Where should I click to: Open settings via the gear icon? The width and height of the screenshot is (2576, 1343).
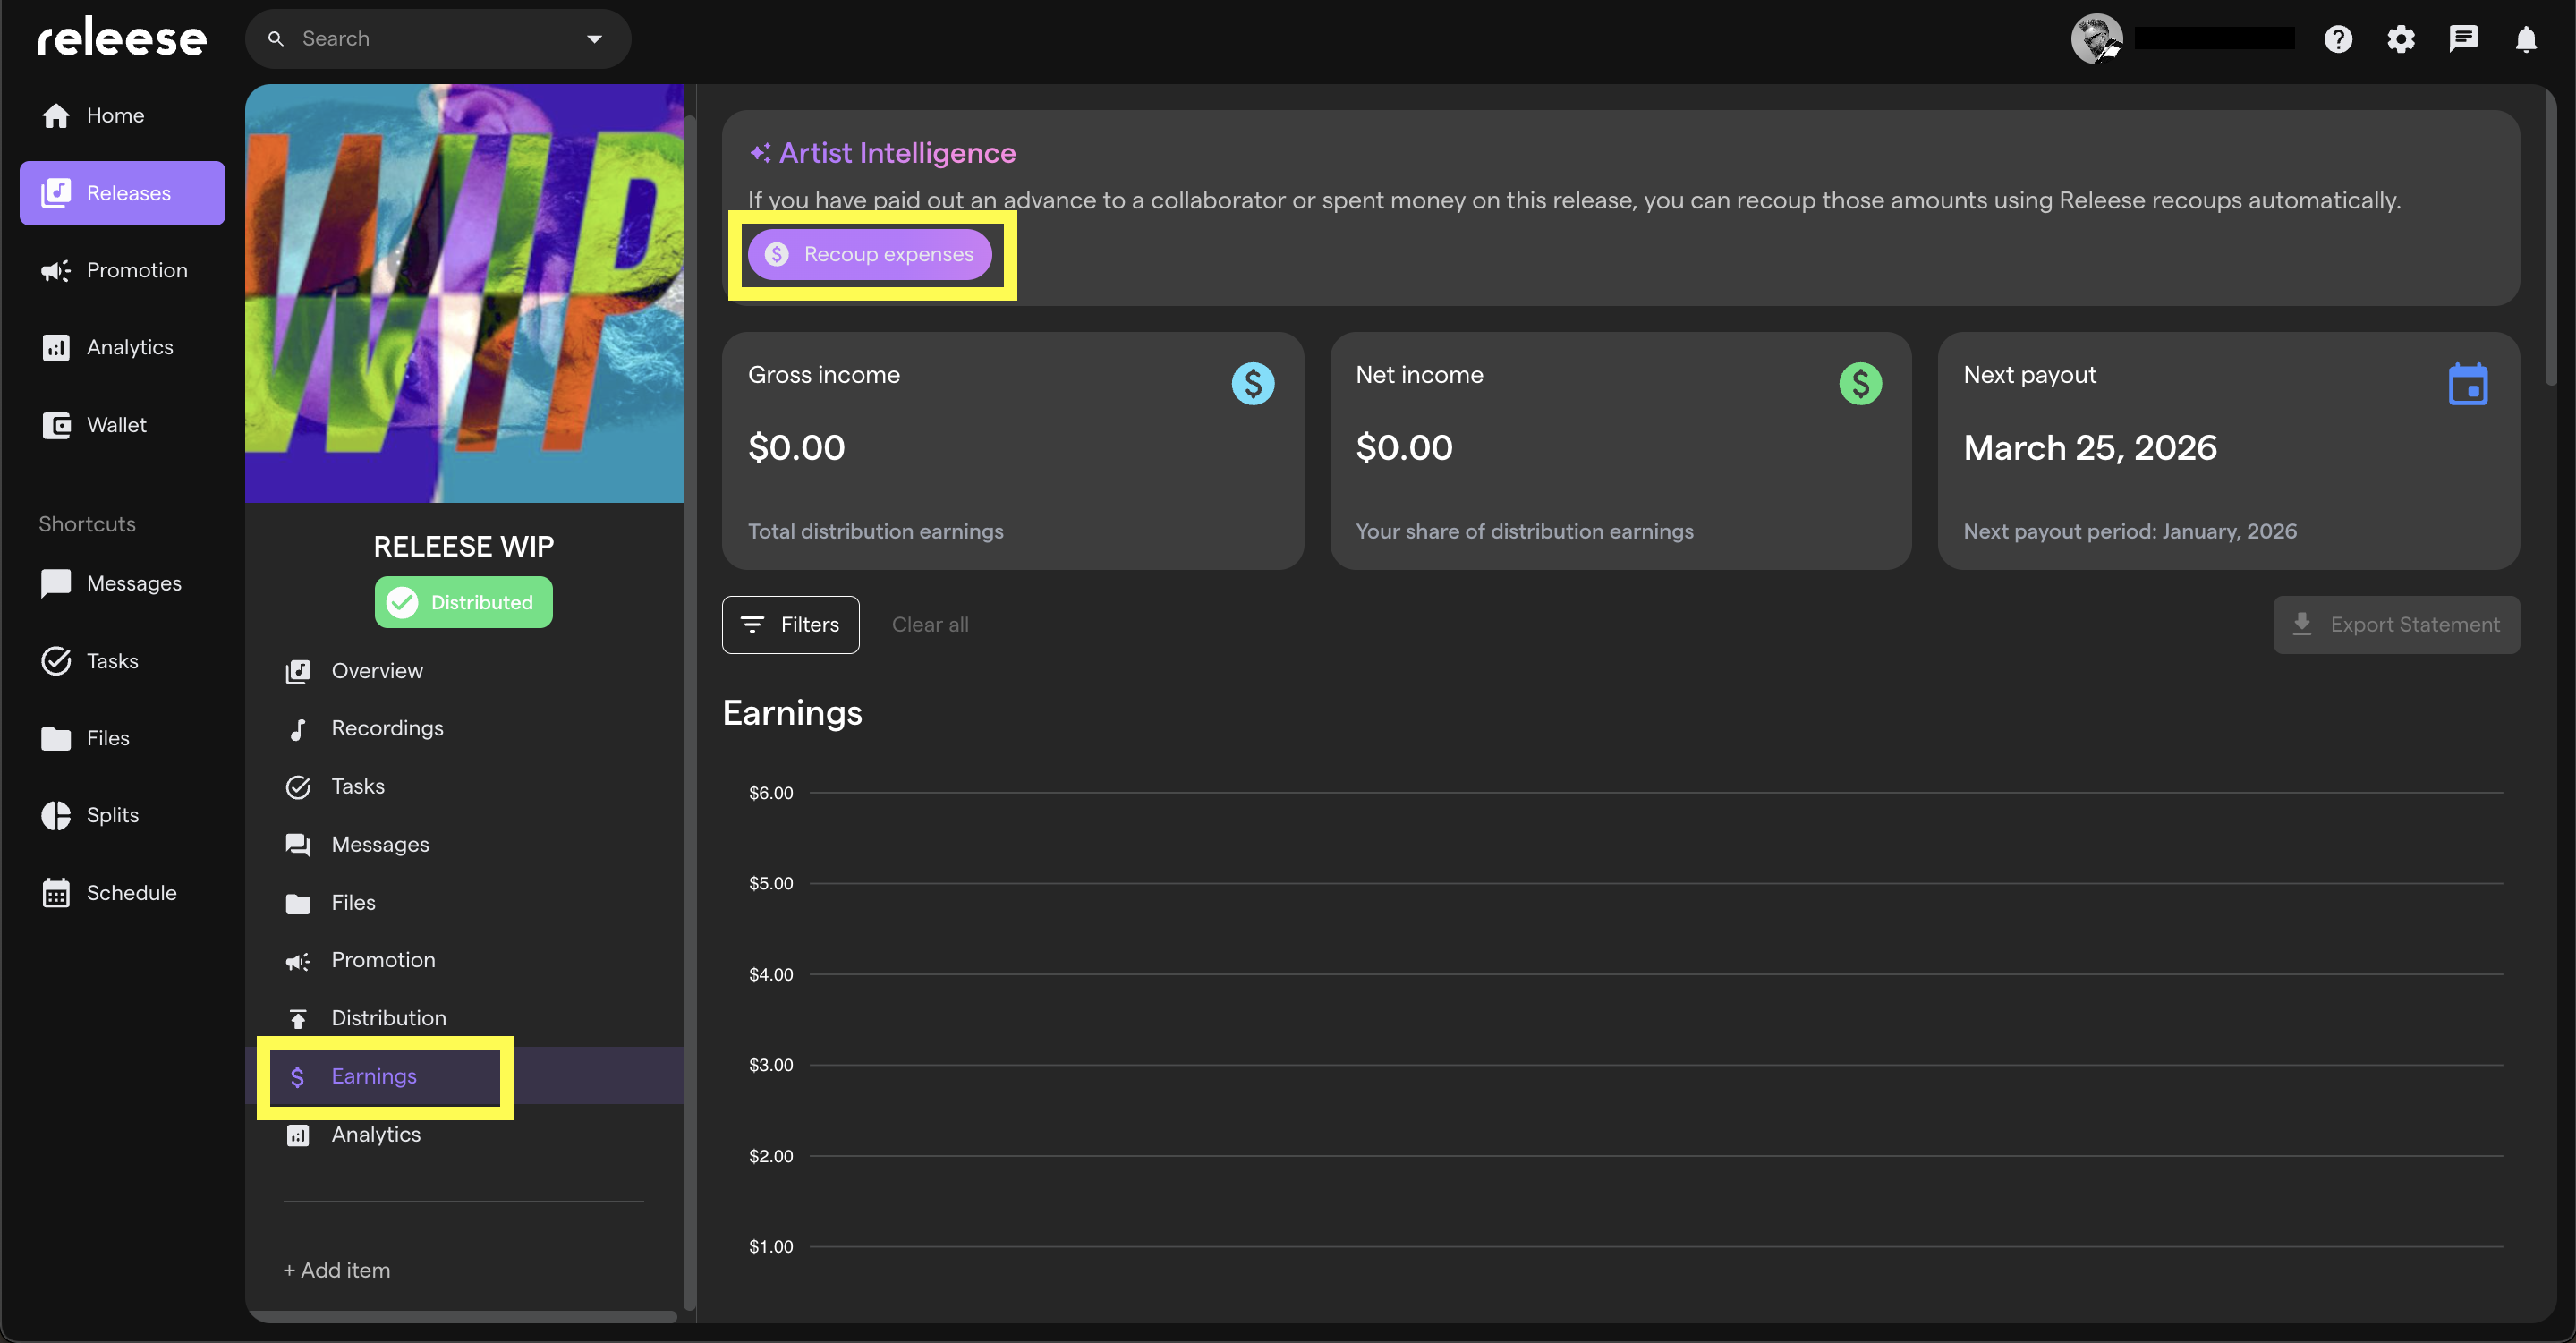[x=2401, y=39]
